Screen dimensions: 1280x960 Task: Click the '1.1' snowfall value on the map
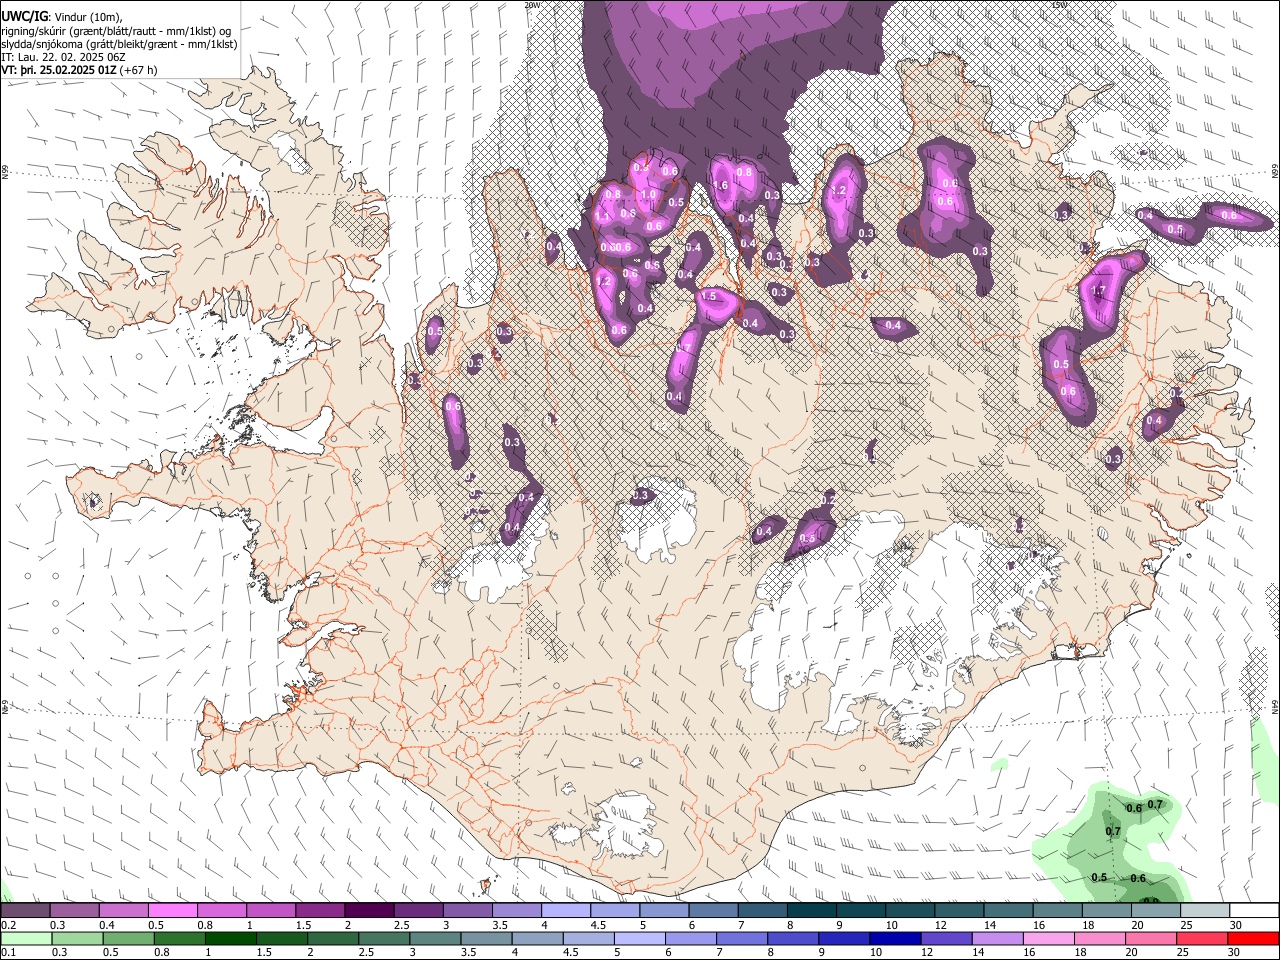(x=602, y=216)
